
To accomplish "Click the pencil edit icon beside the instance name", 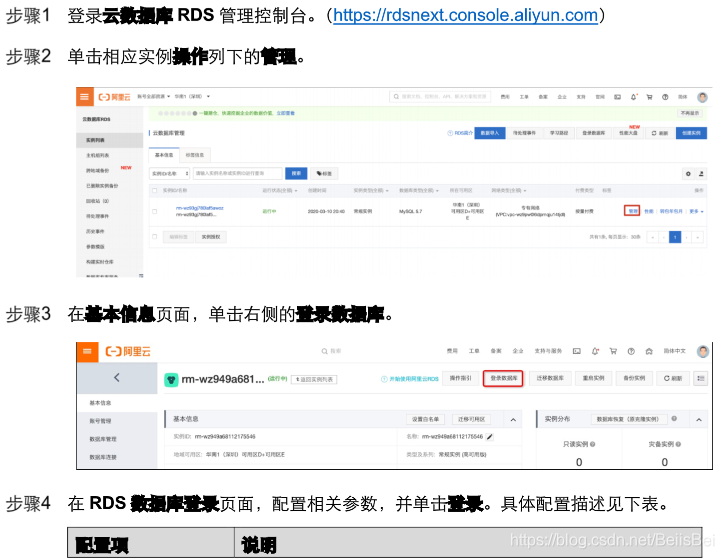I will pos(490,437).
